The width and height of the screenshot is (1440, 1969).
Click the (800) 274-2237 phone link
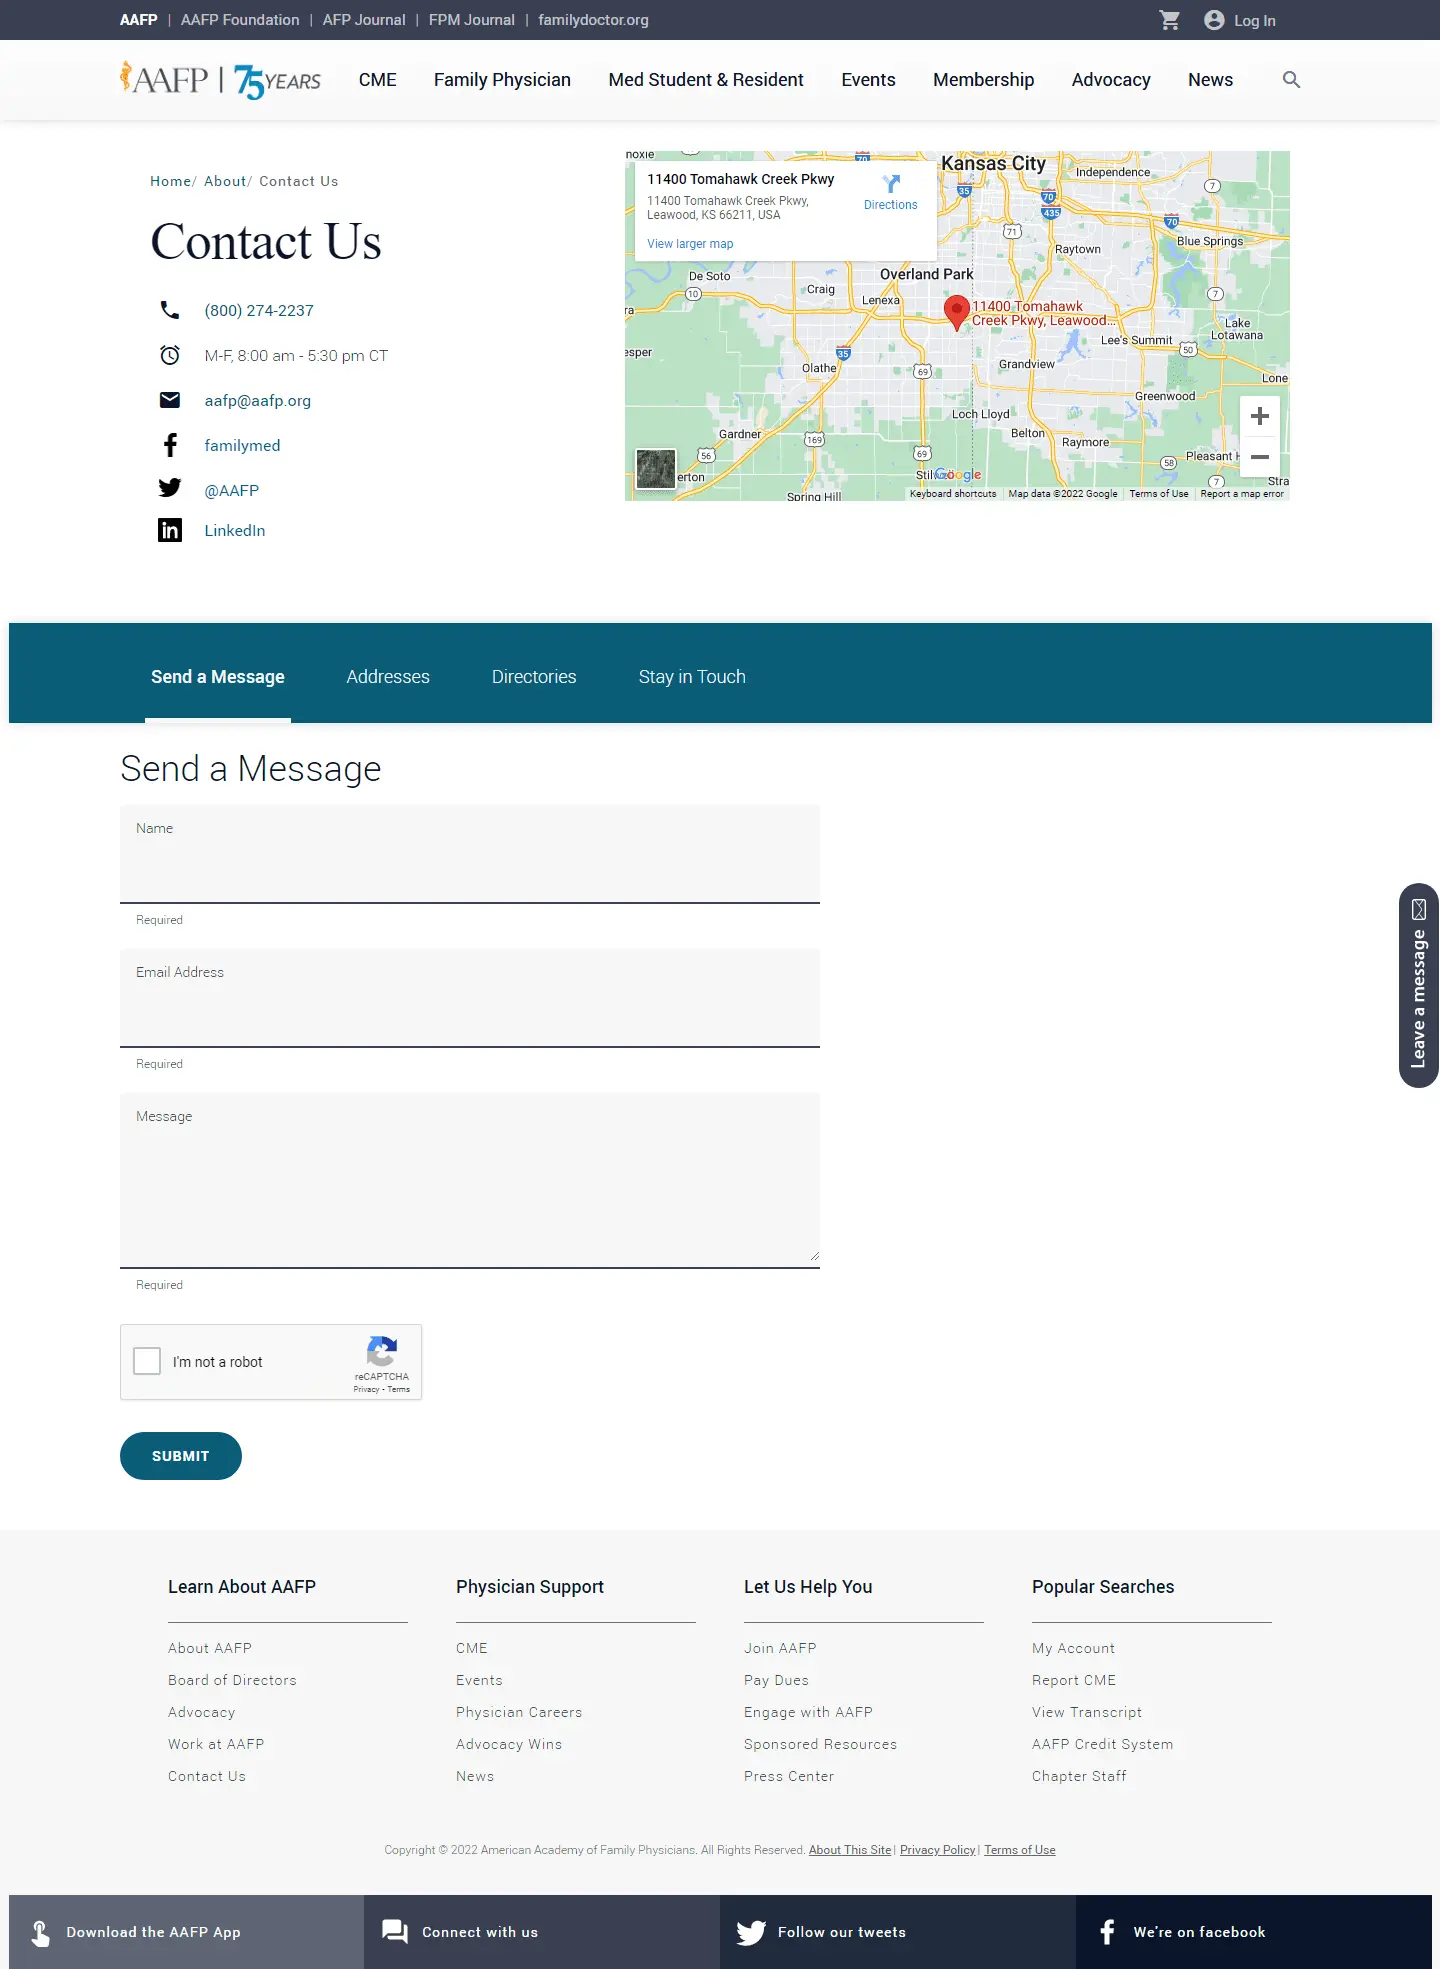[x=259, y=310]
